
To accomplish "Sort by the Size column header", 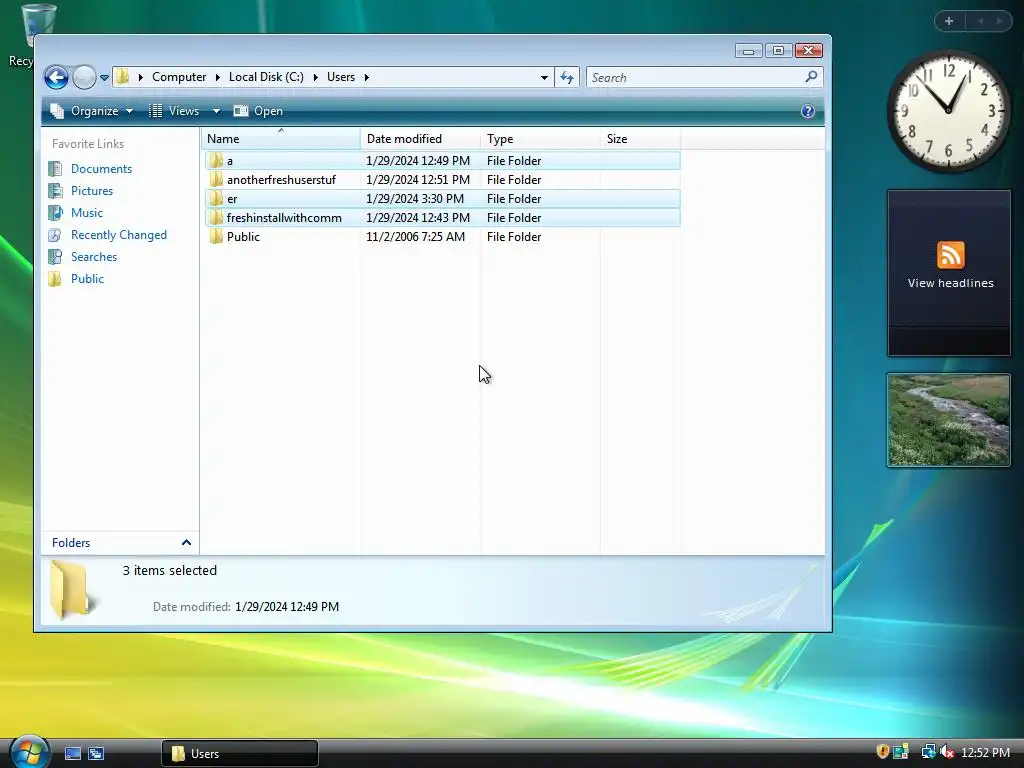I will (640, 138).
